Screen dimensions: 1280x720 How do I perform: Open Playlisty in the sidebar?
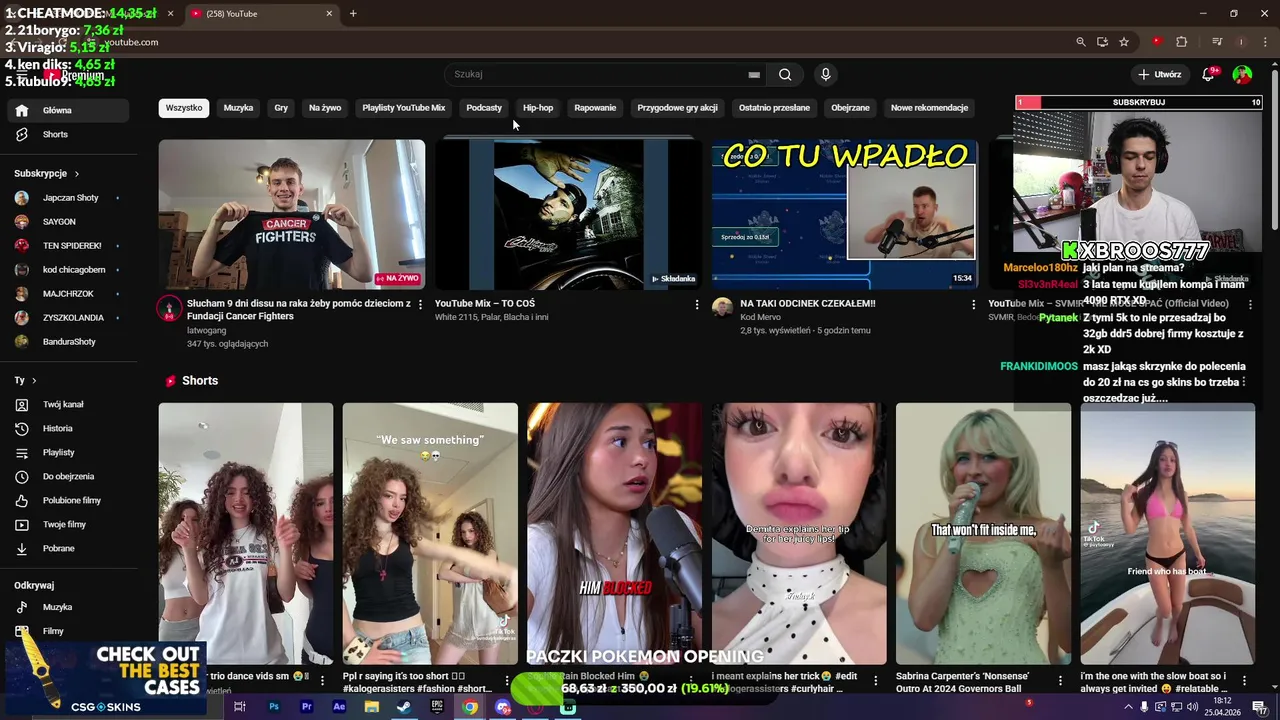pyautogui.click(x=68, y=452)
